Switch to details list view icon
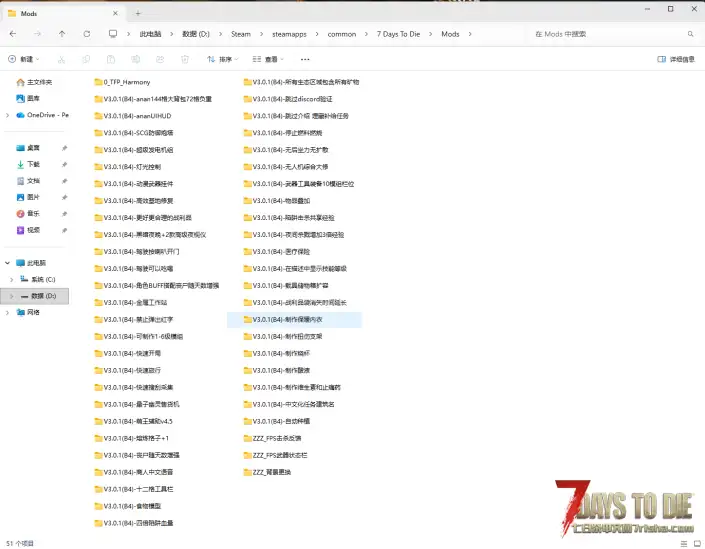Screen dimensions: 705x549 point(684,544)
